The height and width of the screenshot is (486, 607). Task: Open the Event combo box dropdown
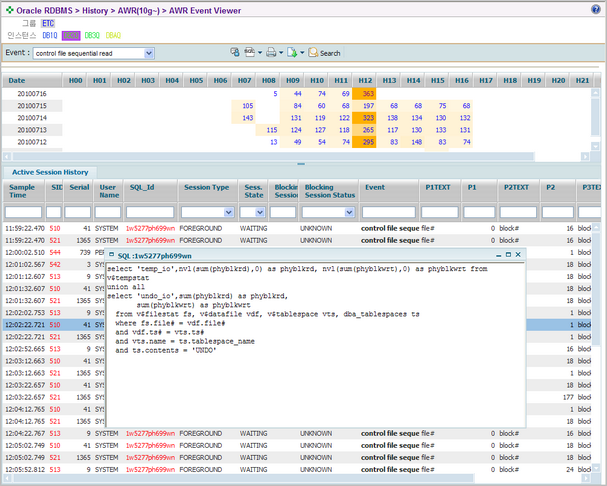click(149, 53)
